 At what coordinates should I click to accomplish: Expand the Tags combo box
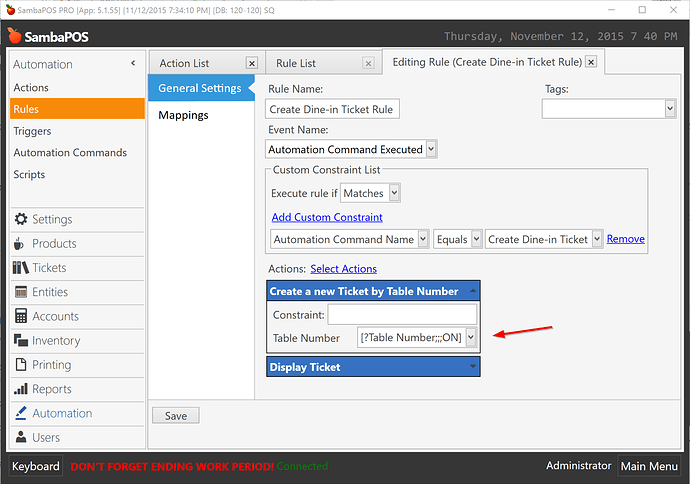(x=669, y=109)
